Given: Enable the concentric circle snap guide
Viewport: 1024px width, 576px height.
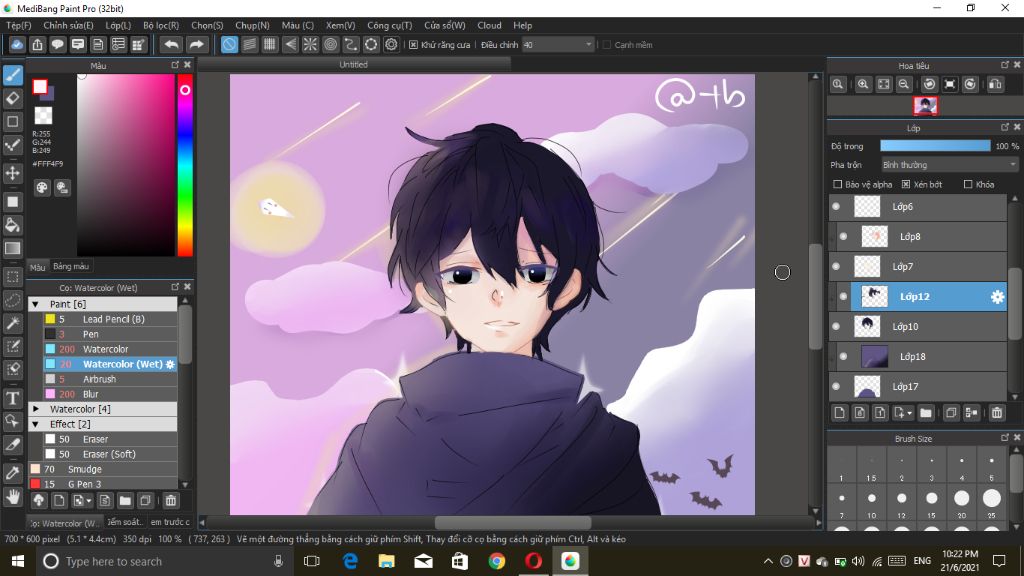Looking at the screenshot, I should (x=330, y=44).
